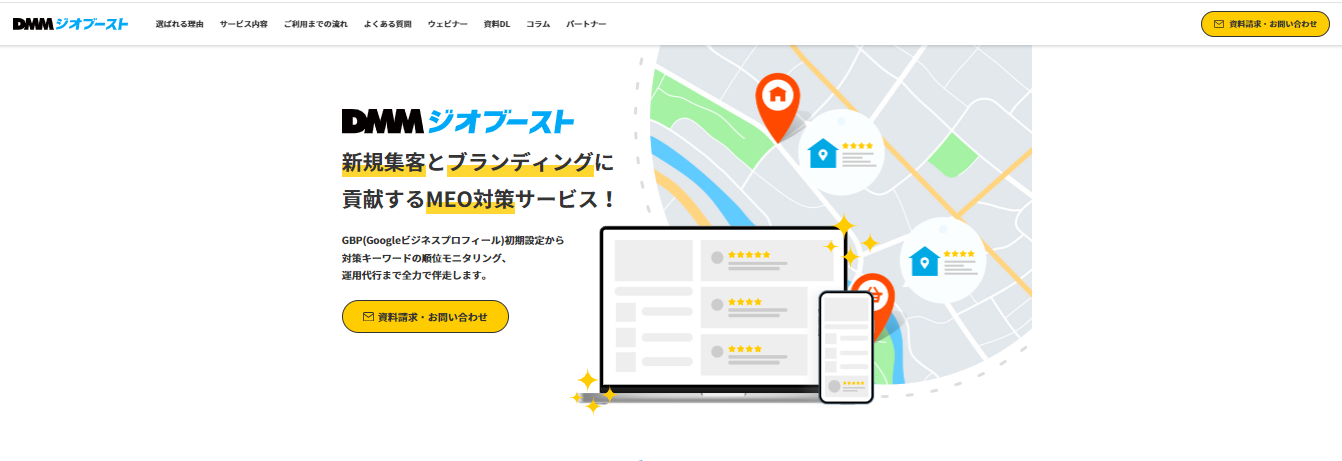This screenshot has height=461, width=1342.
Task: Select よくある質問 from the header
Action: (x=387, y=23)
